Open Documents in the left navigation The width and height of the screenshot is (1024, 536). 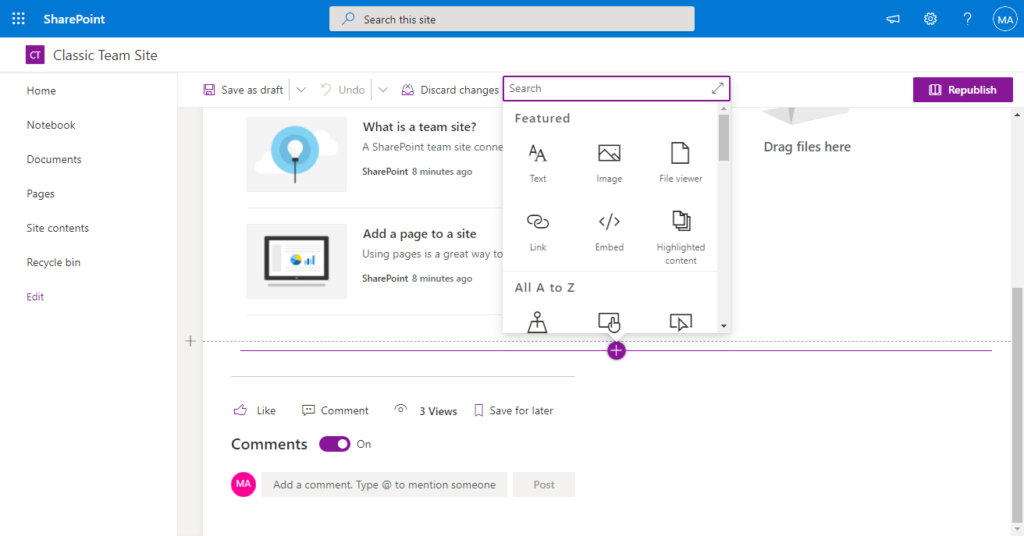pyautogui.click(x=54, y=159)
